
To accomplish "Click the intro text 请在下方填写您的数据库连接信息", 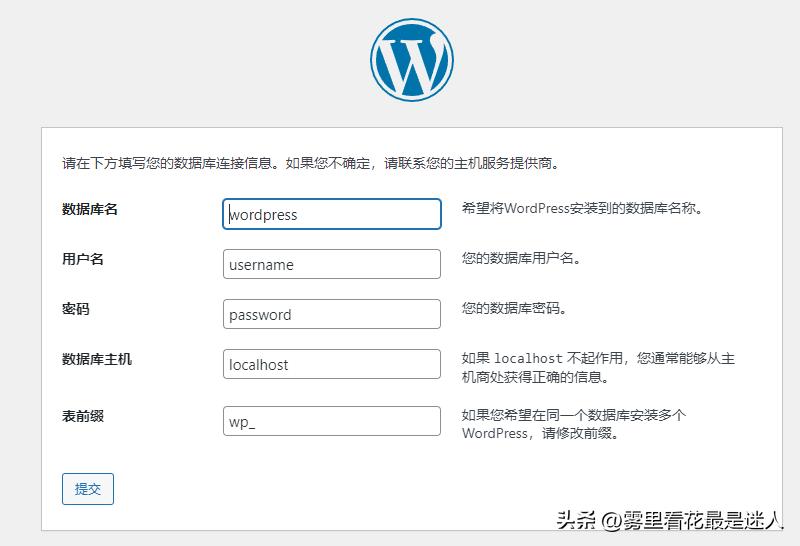I will (x=167, y=163).
